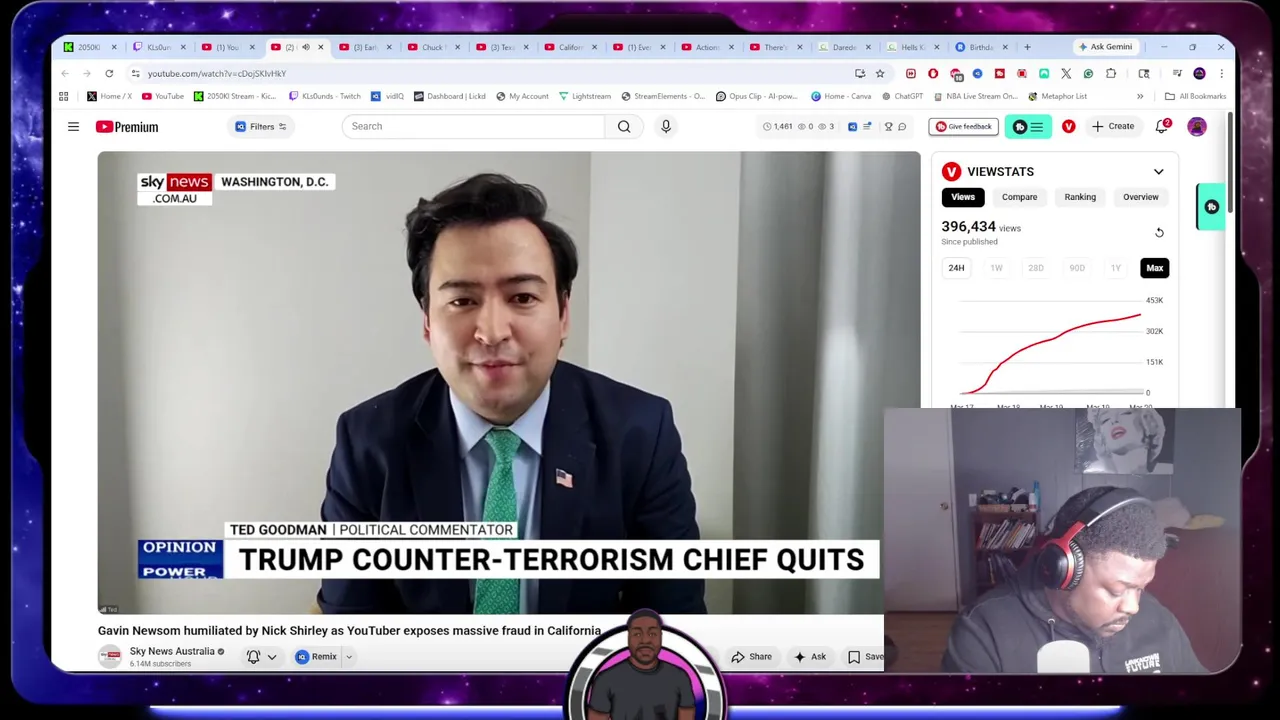Select the 1Y range in ViewStats
This screenshot has width=1280, height=720.
click(x=1115, y=268)
